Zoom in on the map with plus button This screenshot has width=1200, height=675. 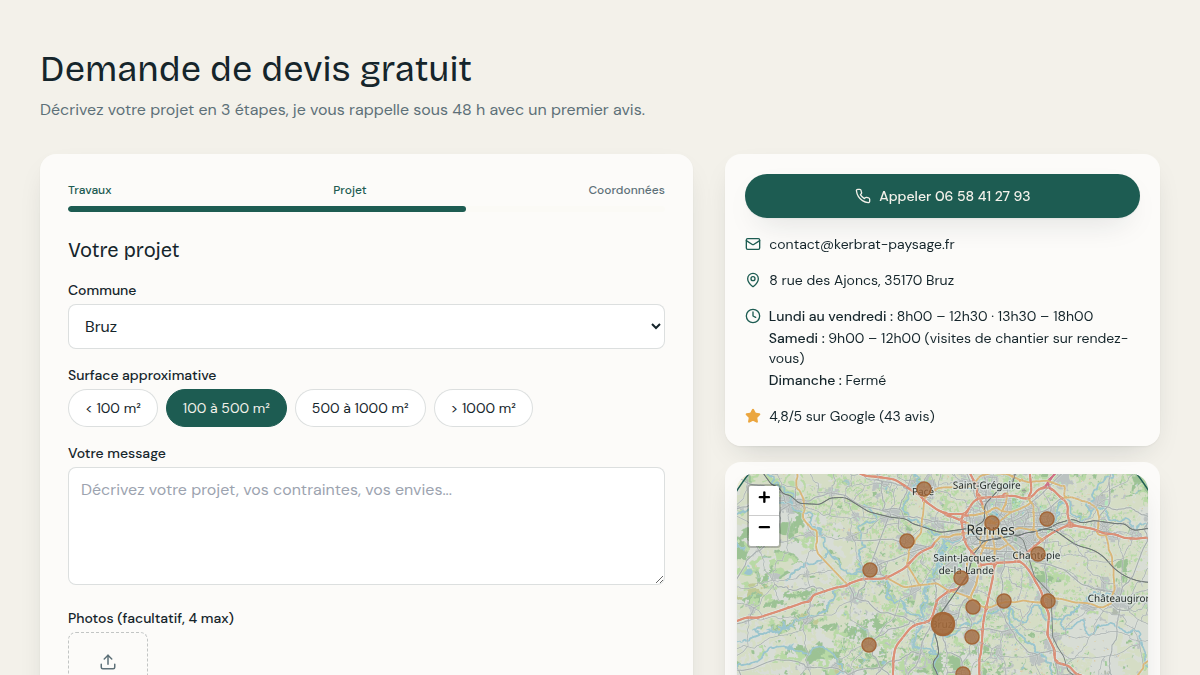coord(764,497)
